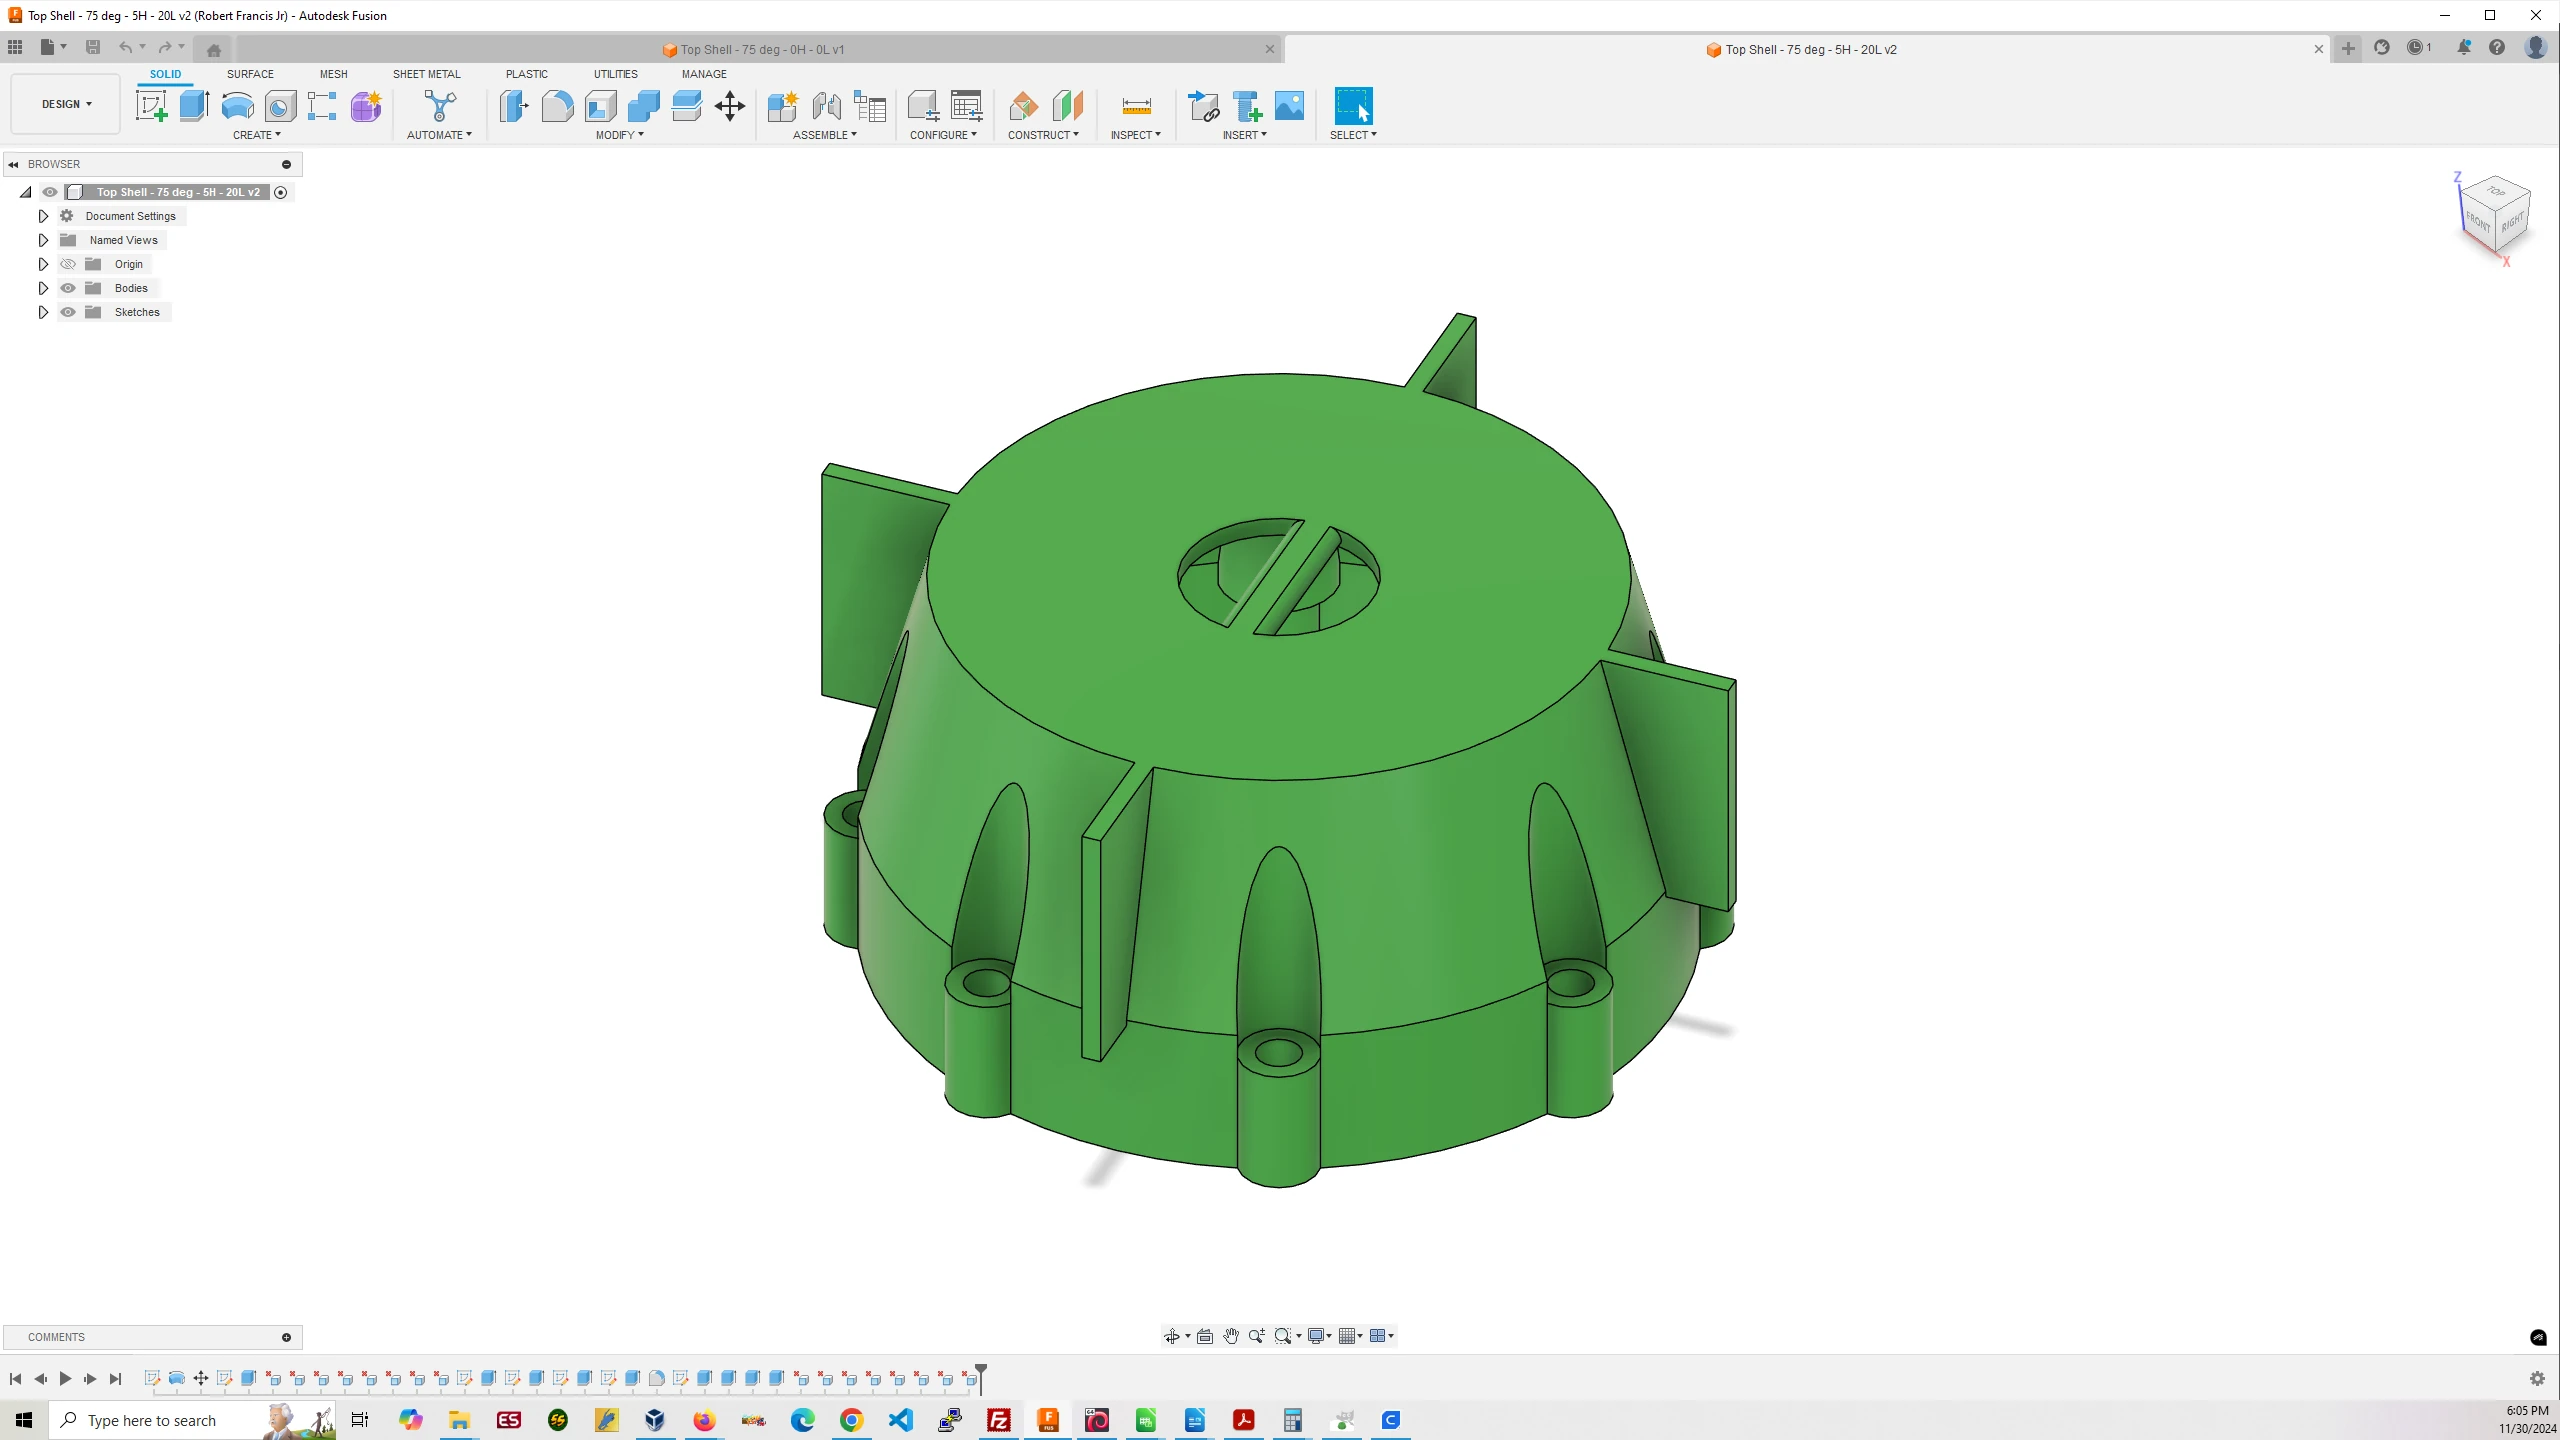Select the Midplane construct tool
The height and width of the screenshot is (1440, 2560).
(x=1067, y=106)
